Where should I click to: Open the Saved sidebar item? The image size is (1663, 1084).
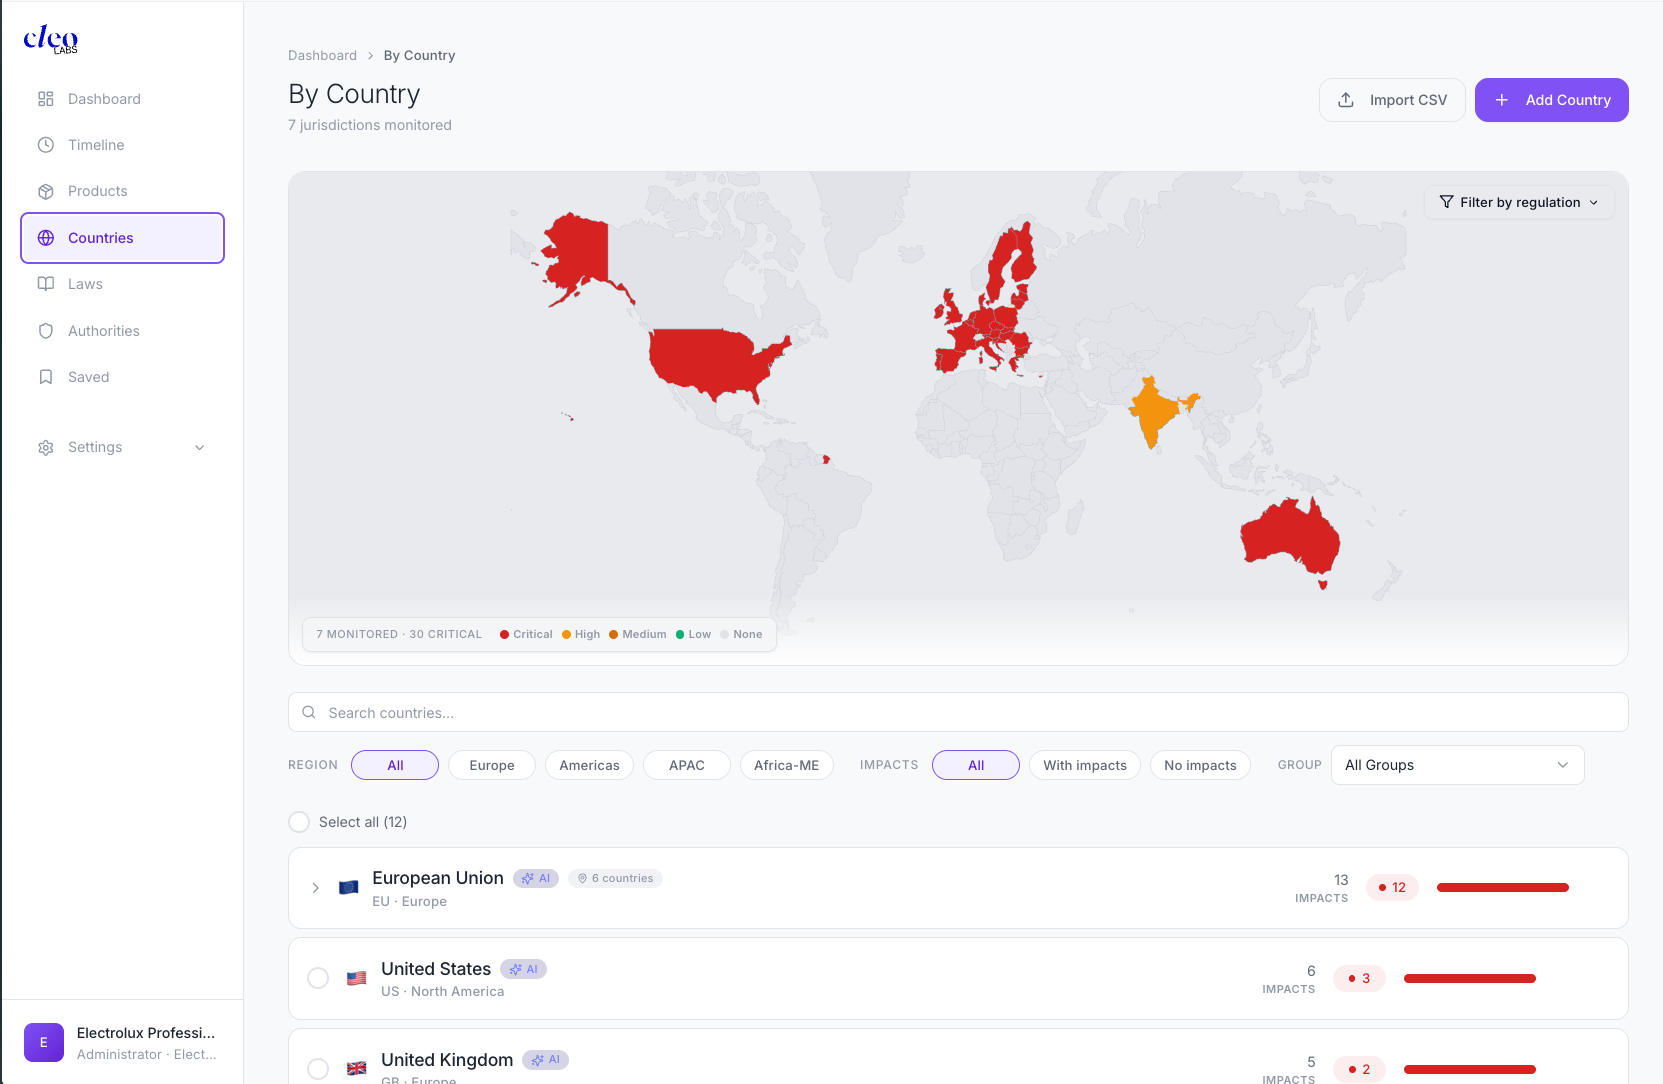(122, 377)
